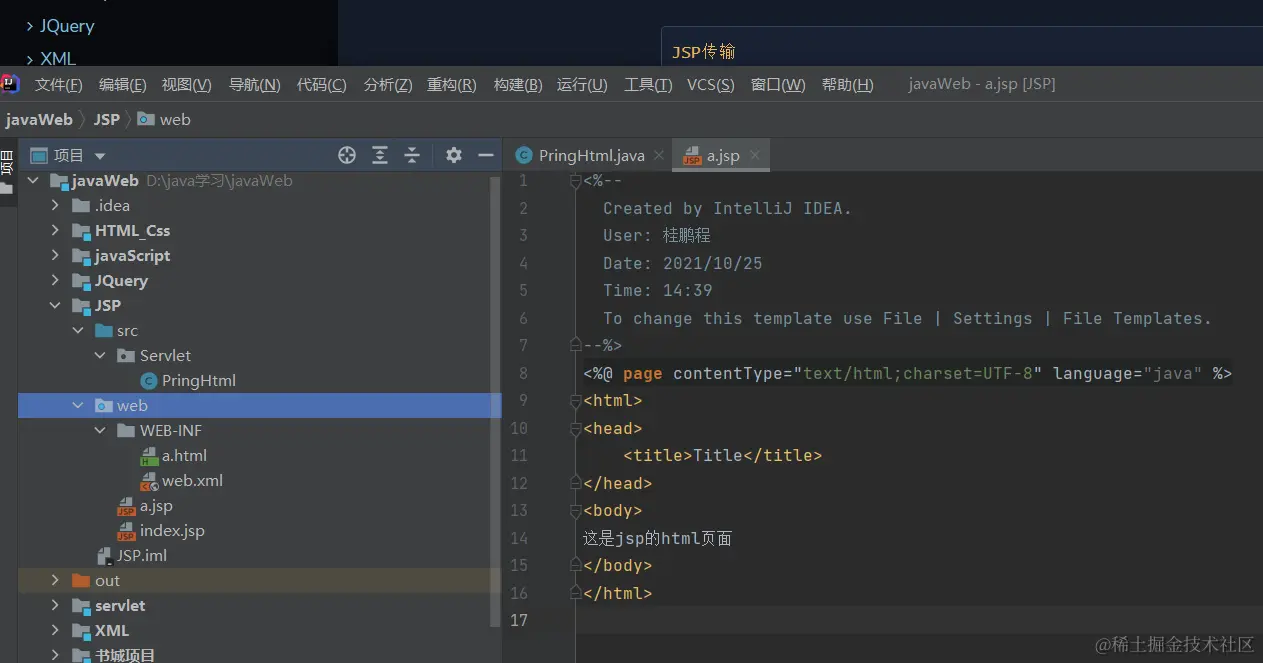Collapse the JSP module
This screenshot has width=1263, height=663.
(x=56, y=306)
